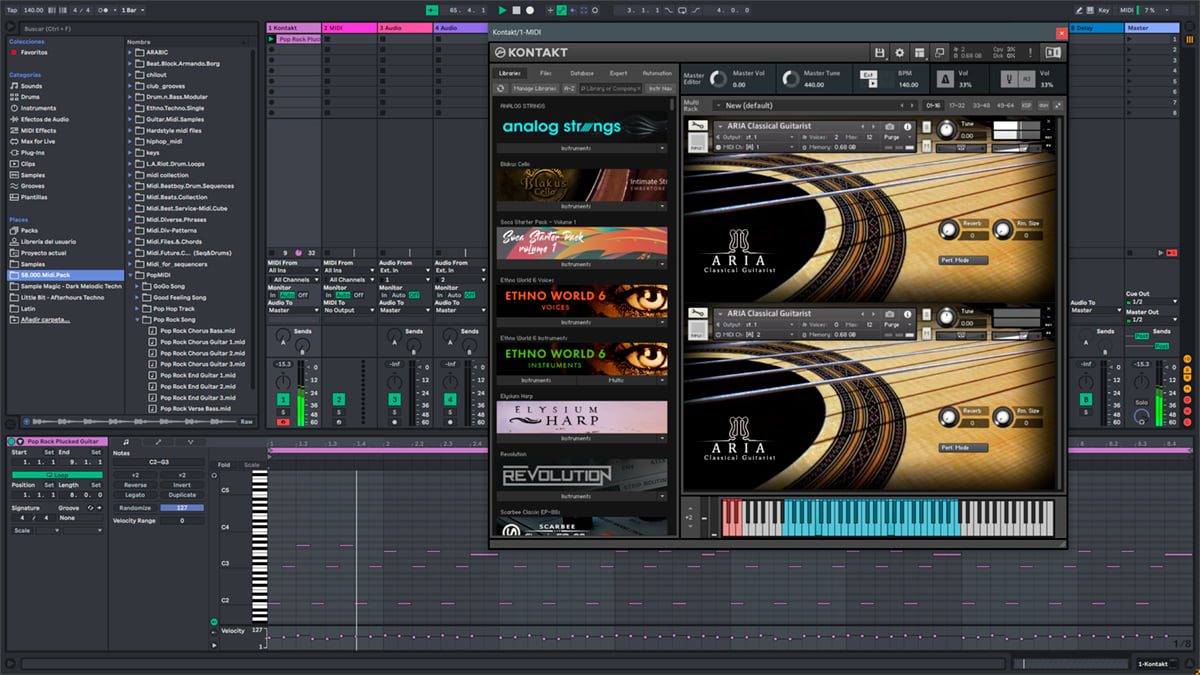
Task: Select Plug-Ins category in browser
Action: [33, 152]
